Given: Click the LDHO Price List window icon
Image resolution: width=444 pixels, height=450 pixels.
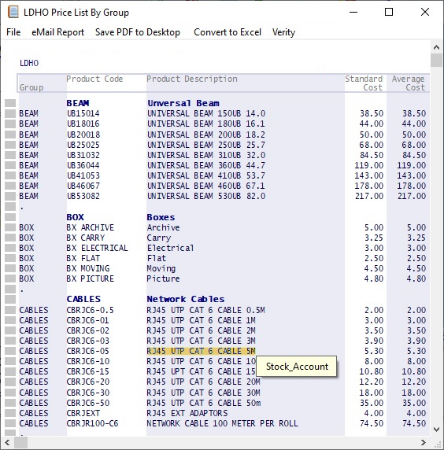Looking at the screenshot, I should pos(13,12).
